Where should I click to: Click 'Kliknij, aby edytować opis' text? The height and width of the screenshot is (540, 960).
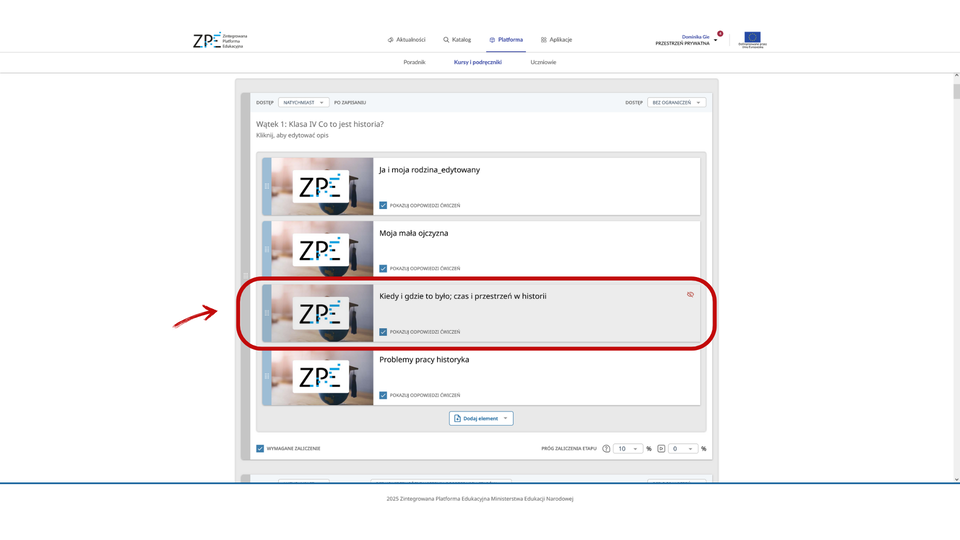pos(292,135)
